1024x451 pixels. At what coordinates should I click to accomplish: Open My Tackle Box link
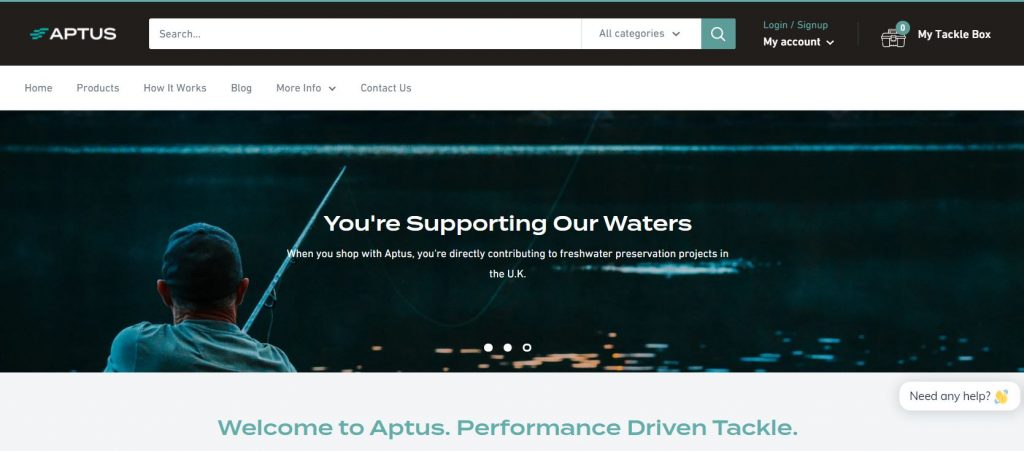click(x=954, y=35)
